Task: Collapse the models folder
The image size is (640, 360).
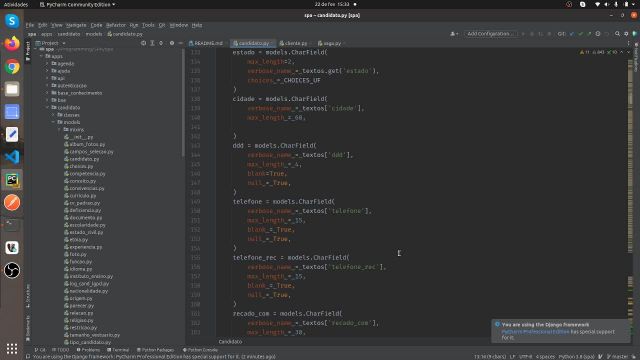Action: coord(53,122)
